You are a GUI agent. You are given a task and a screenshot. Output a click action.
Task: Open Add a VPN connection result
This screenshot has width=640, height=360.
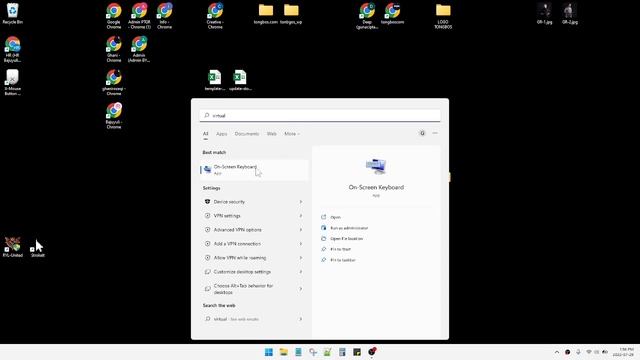click(237, 244)
